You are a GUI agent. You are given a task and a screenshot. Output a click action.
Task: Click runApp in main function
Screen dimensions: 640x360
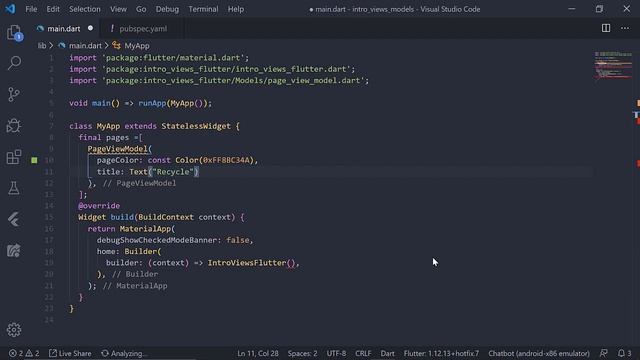point(152,103)
